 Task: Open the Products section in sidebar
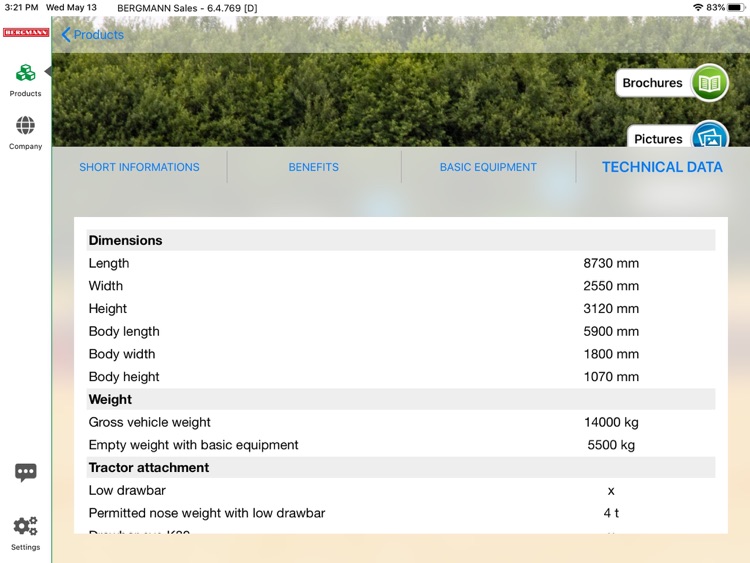(x=25, y=80)
